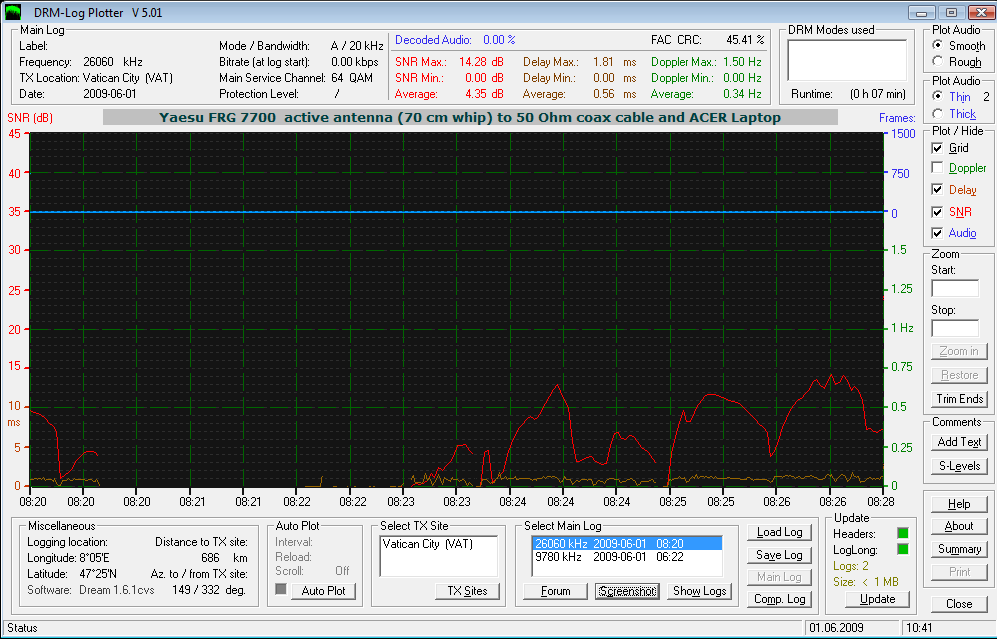997x639 pixels.
Task: Click the Distance 686 km value
Action: click(x=224, y=558)
